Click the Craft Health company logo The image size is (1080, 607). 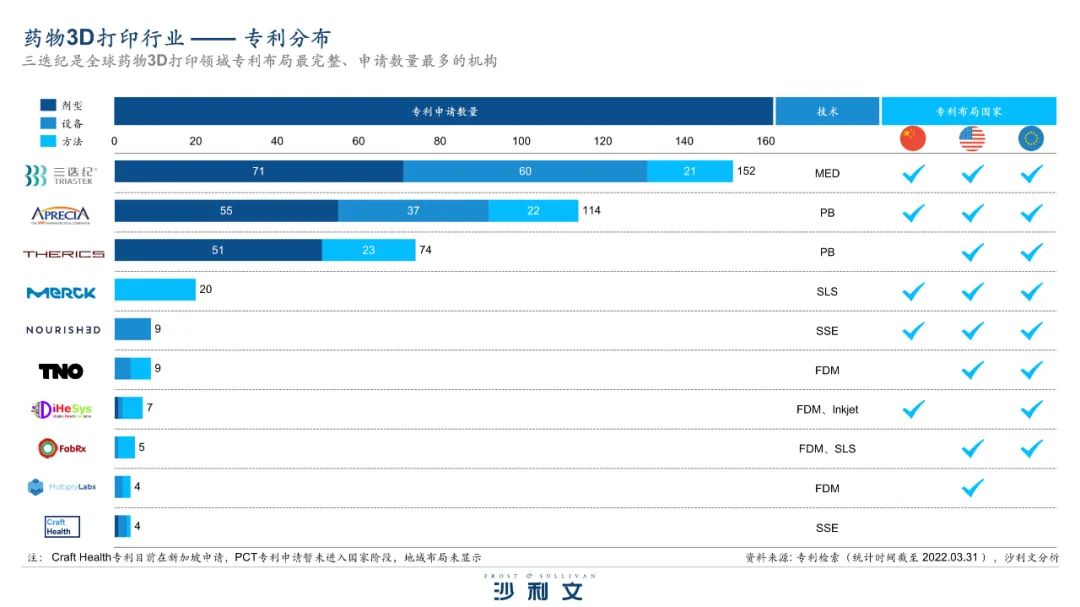[62, 526]
